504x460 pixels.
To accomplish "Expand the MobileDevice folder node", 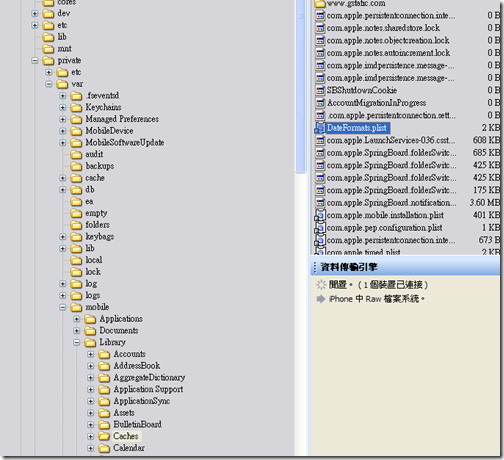I will click(x=63, y=131).
